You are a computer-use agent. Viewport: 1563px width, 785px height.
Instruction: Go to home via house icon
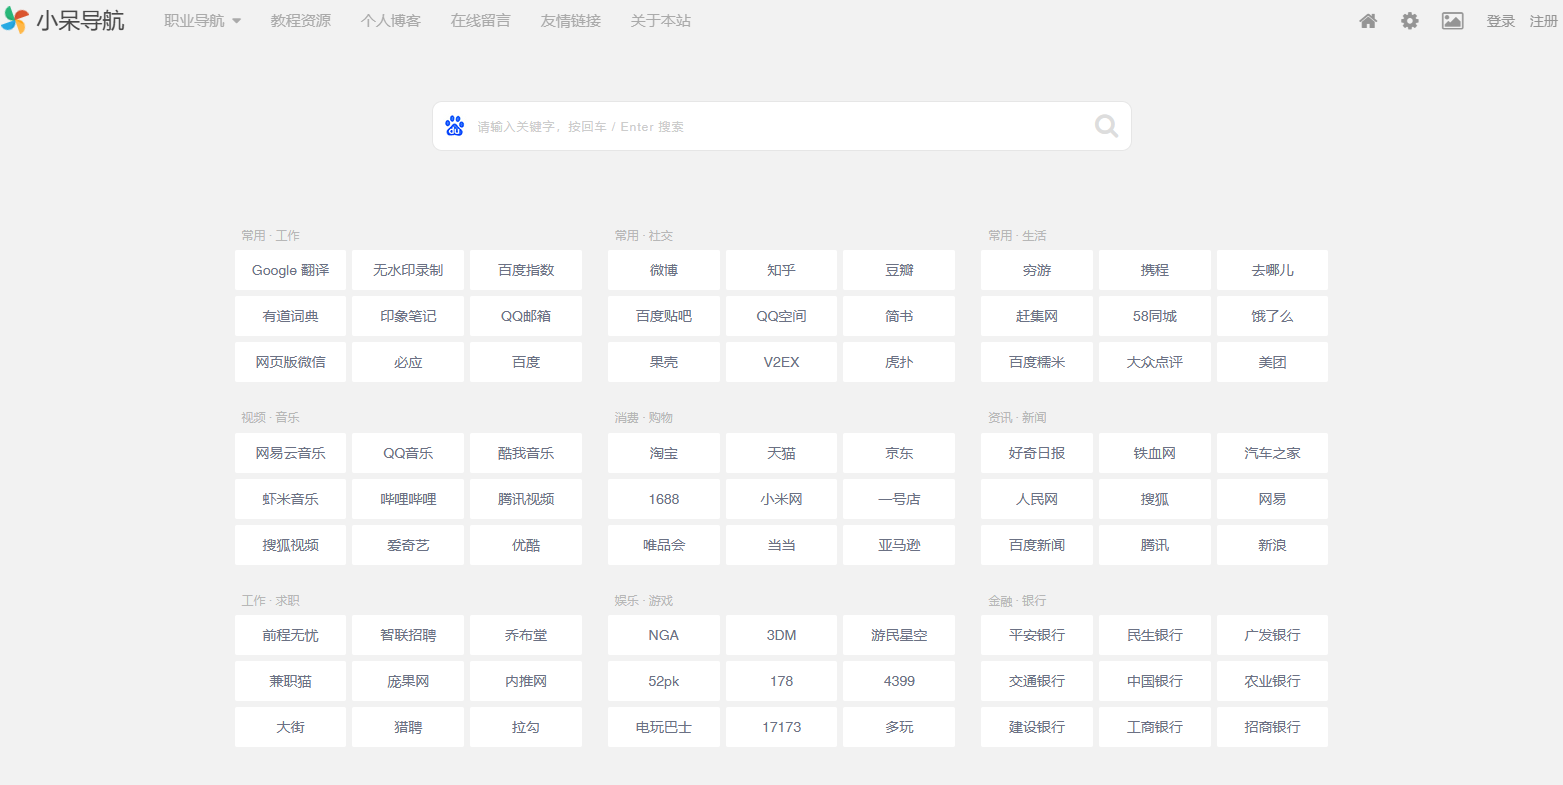pos(1368,21)
